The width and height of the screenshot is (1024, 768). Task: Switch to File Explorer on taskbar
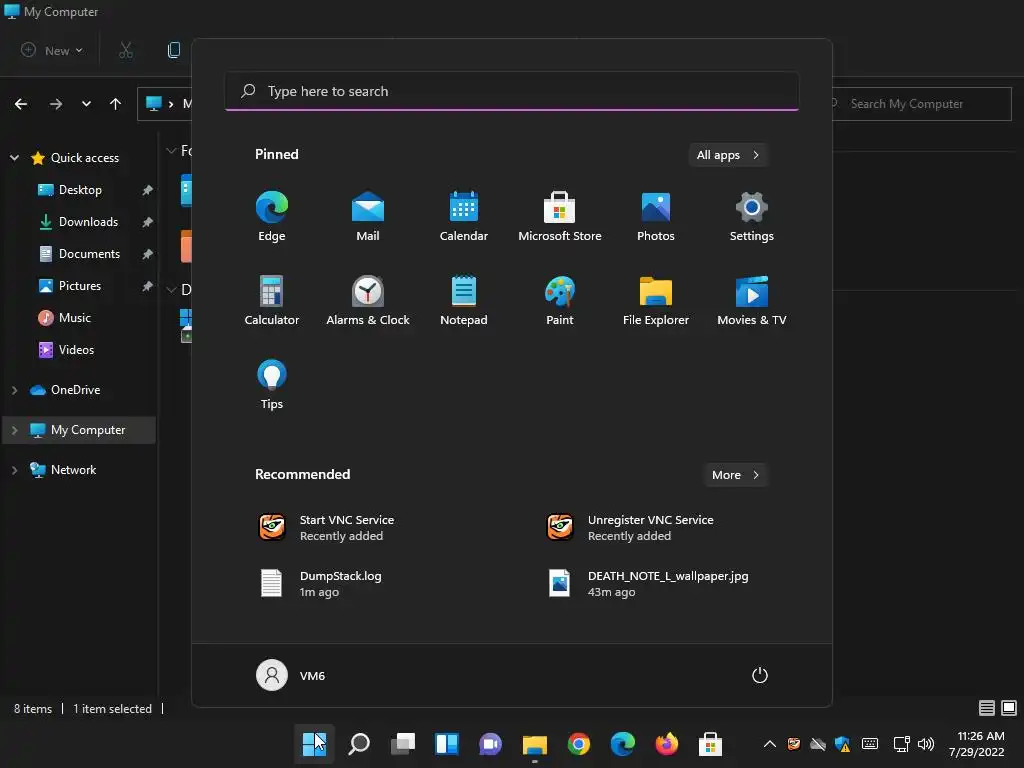(x=534, y=744)
